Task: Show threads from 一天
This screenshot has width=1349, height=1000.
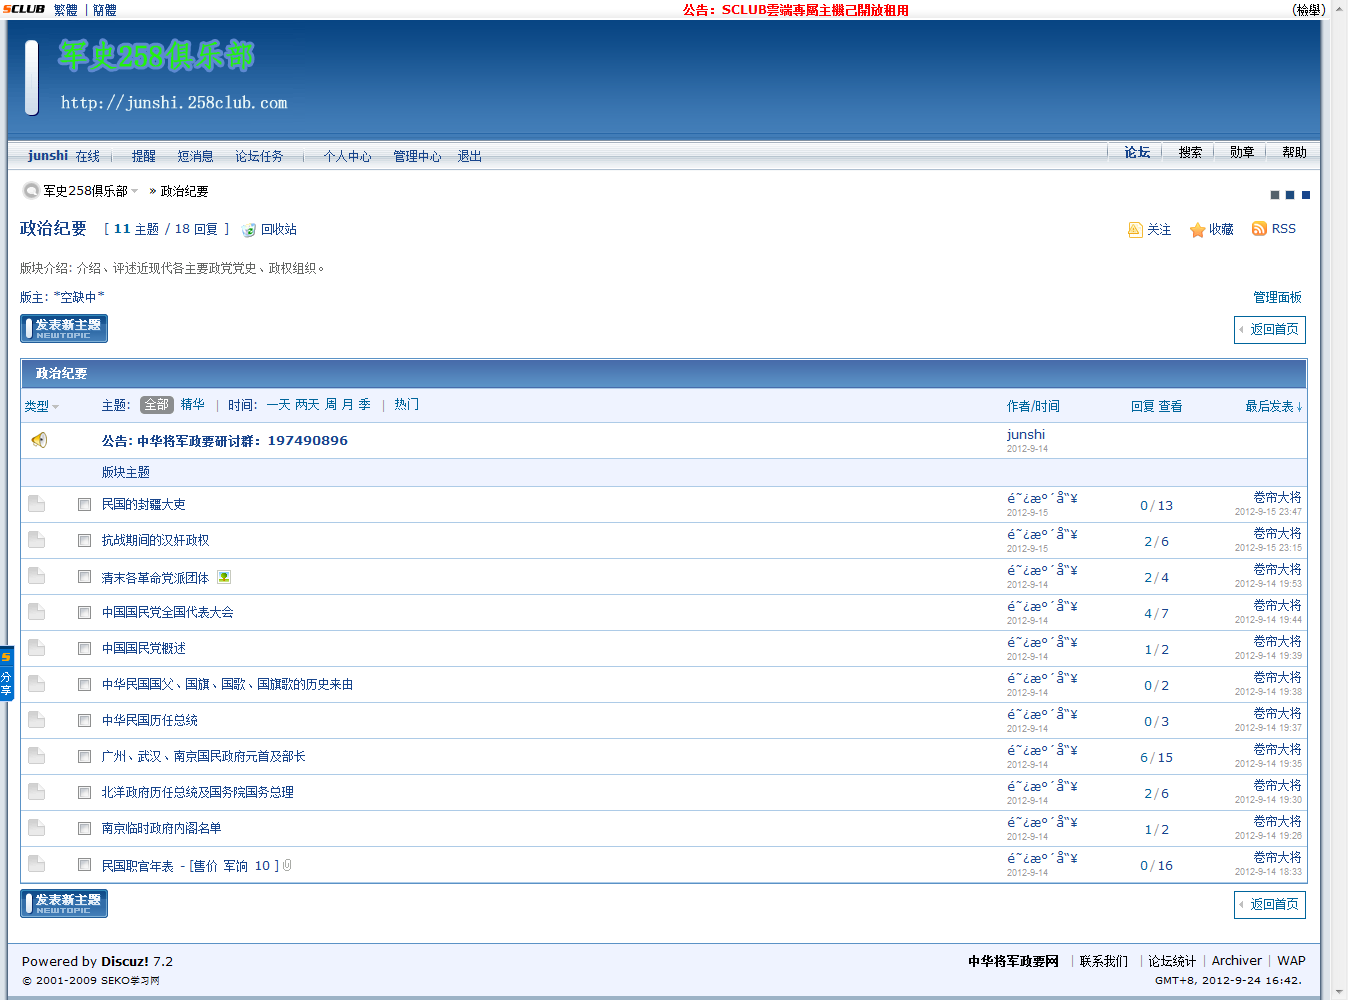Action: coord(279,405)
